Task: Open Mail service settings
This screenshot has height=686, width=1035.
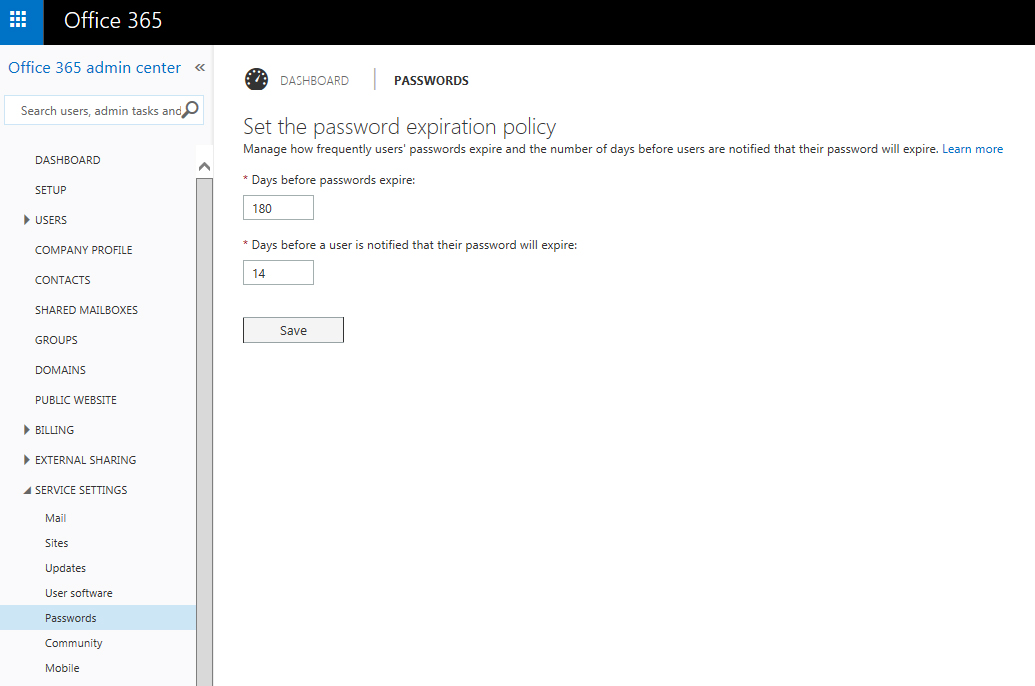Action: (x=55, y=517)
